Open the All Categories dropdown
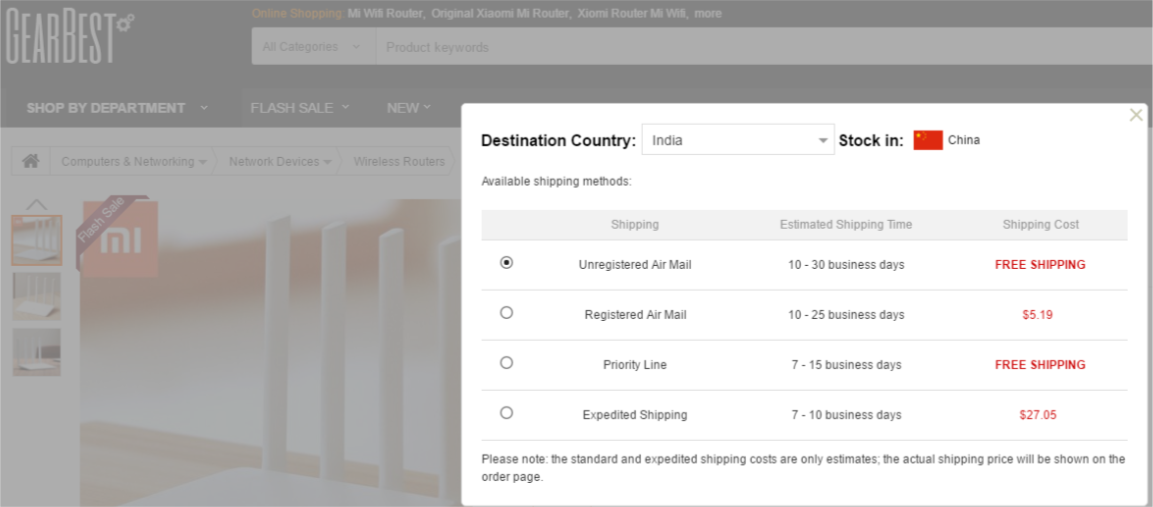 (311, 47)
